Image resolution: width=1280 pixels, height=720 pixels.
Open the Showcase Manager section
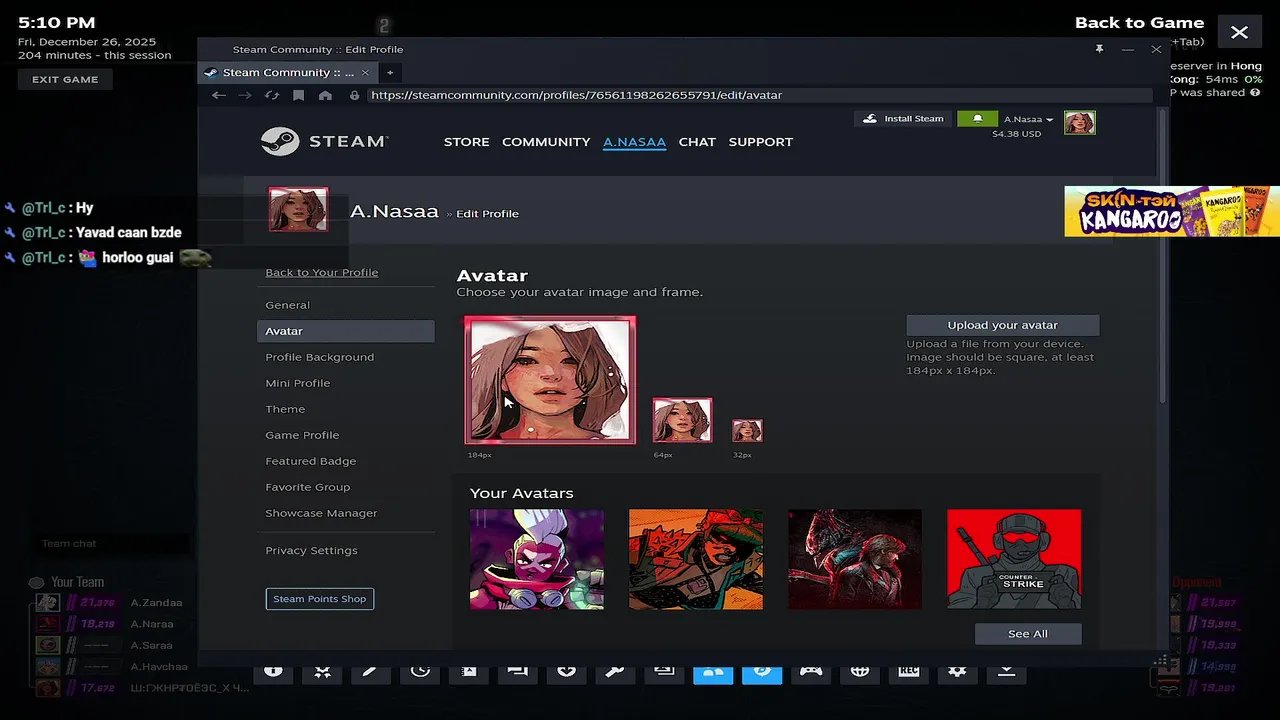coord(346,513)
